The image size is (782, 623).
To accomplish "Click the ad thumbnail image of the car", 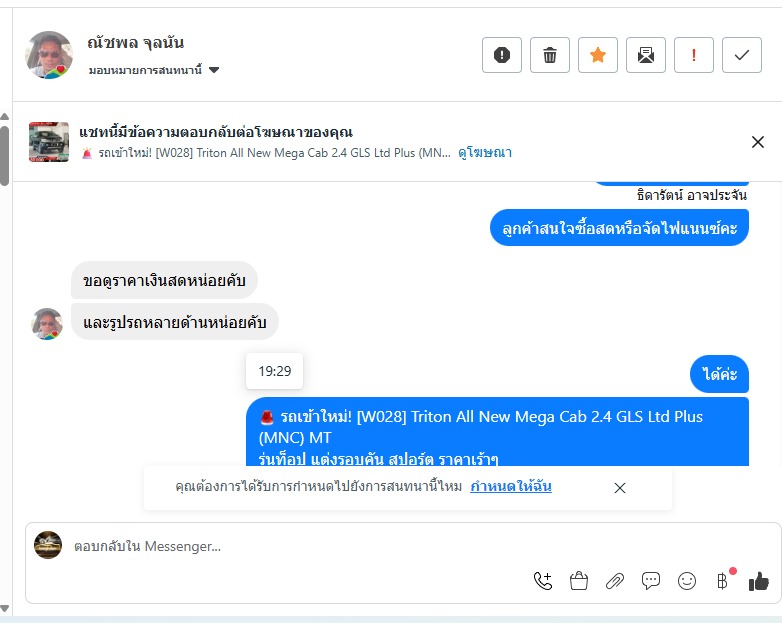I will click(x=49, y=142).
